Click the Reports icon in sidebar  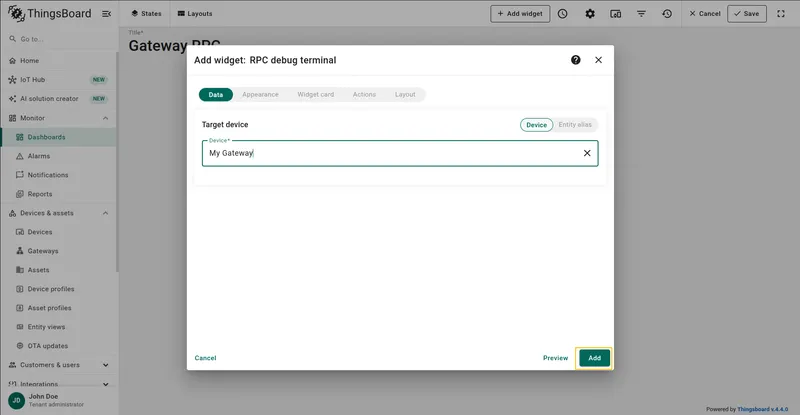coord(20,194)
